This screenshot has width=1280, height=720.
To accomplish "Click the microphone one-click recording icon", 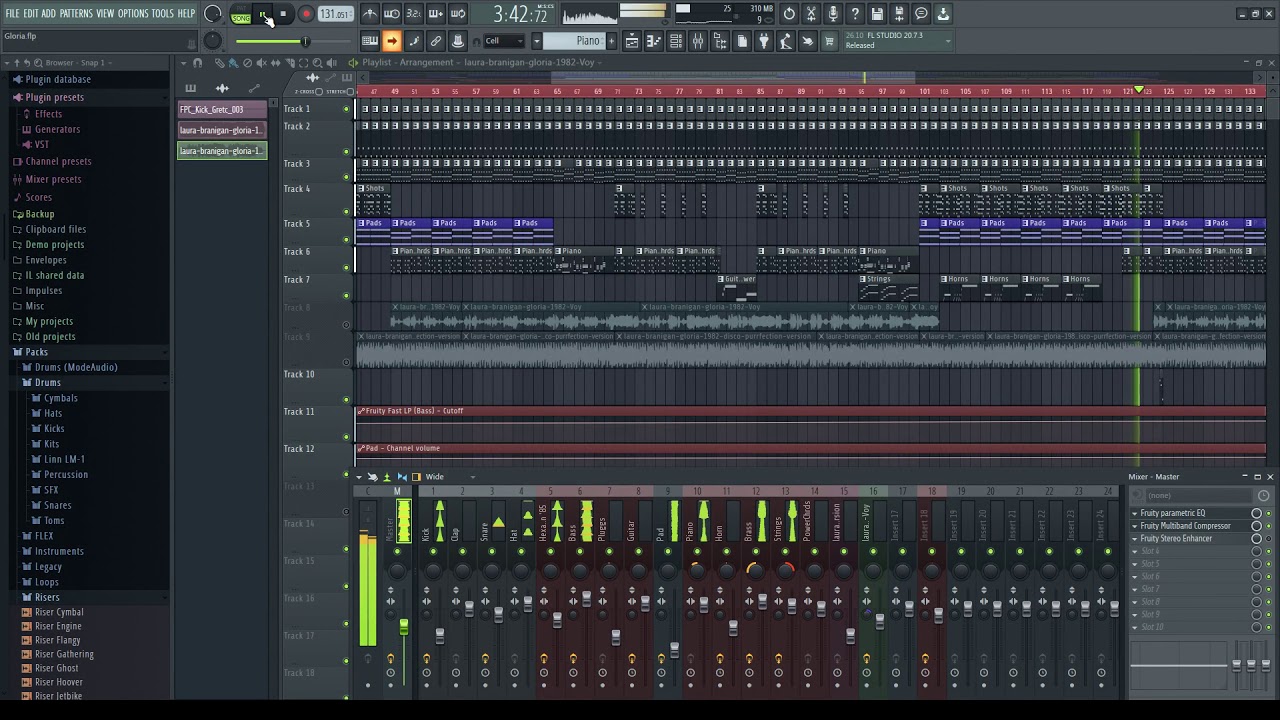I will [833, 14].
